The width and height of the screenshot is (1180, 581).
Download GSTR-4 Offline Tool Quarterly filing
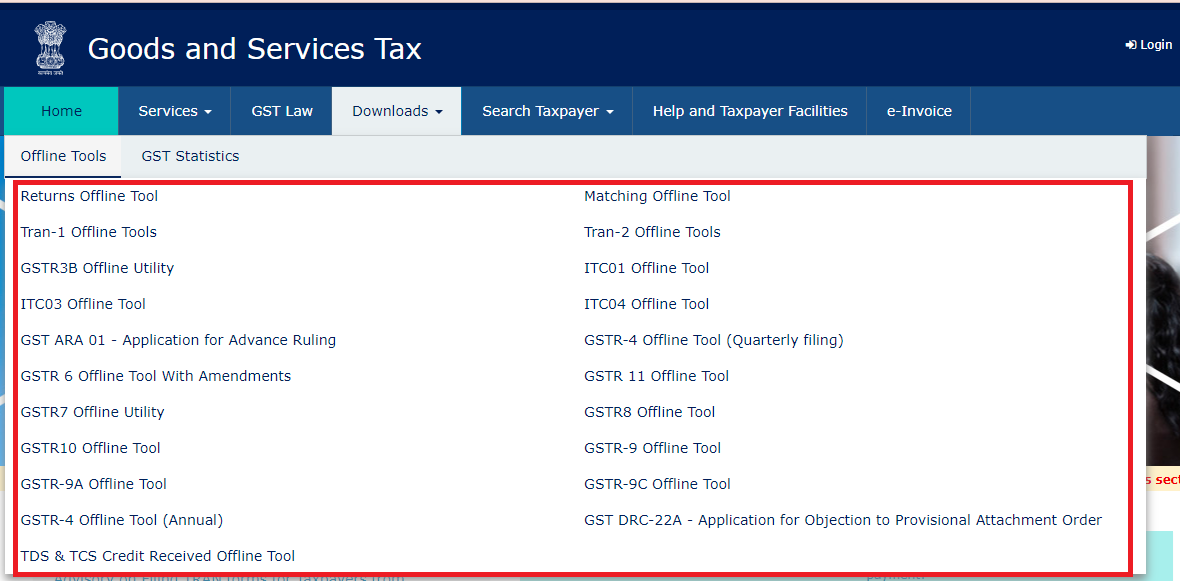[713, 339]
